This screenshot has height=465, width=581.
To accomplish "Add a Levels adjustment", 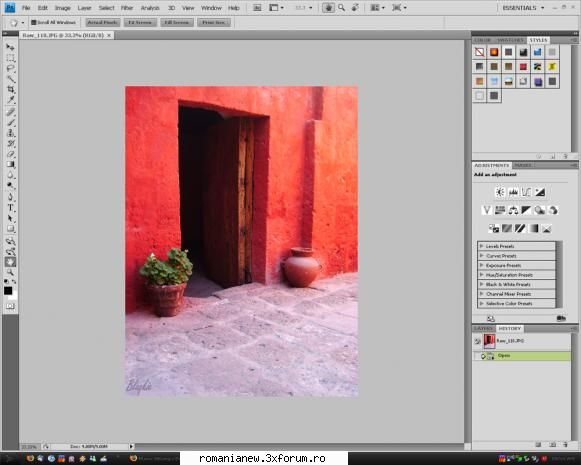I will (513, 192).
